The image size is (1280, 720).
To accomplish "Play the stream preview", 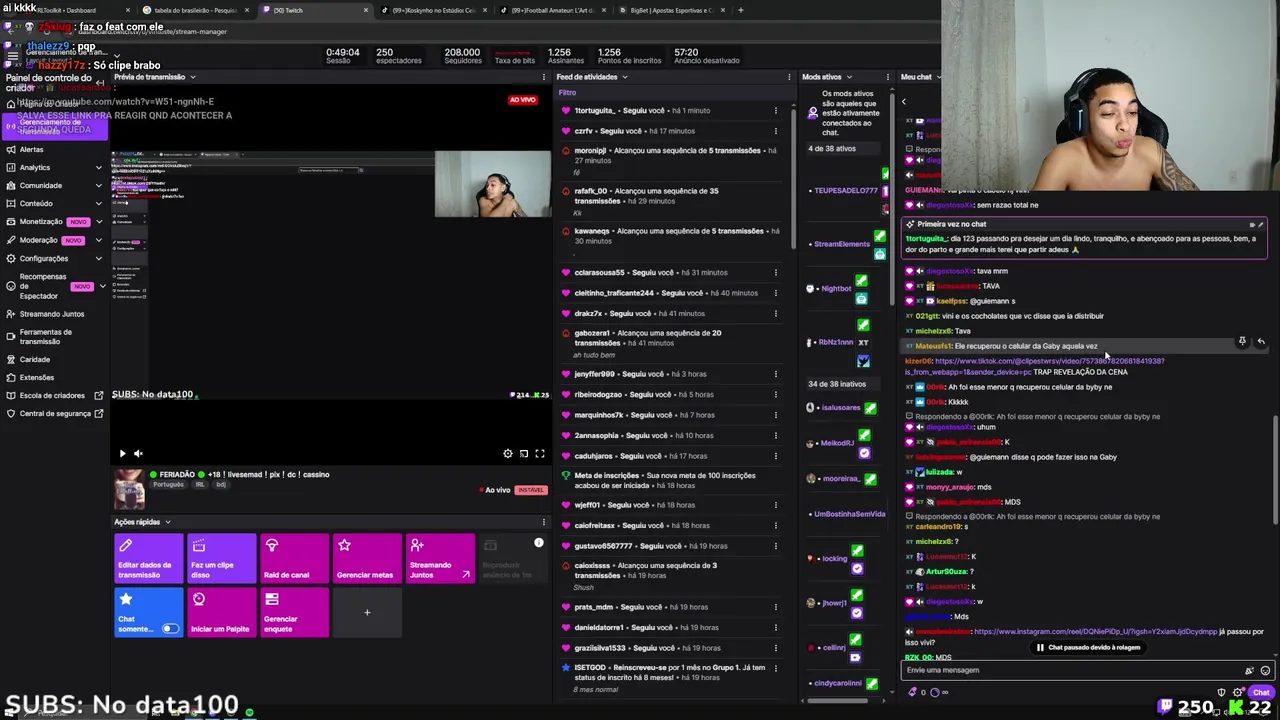I will (123, 454).
